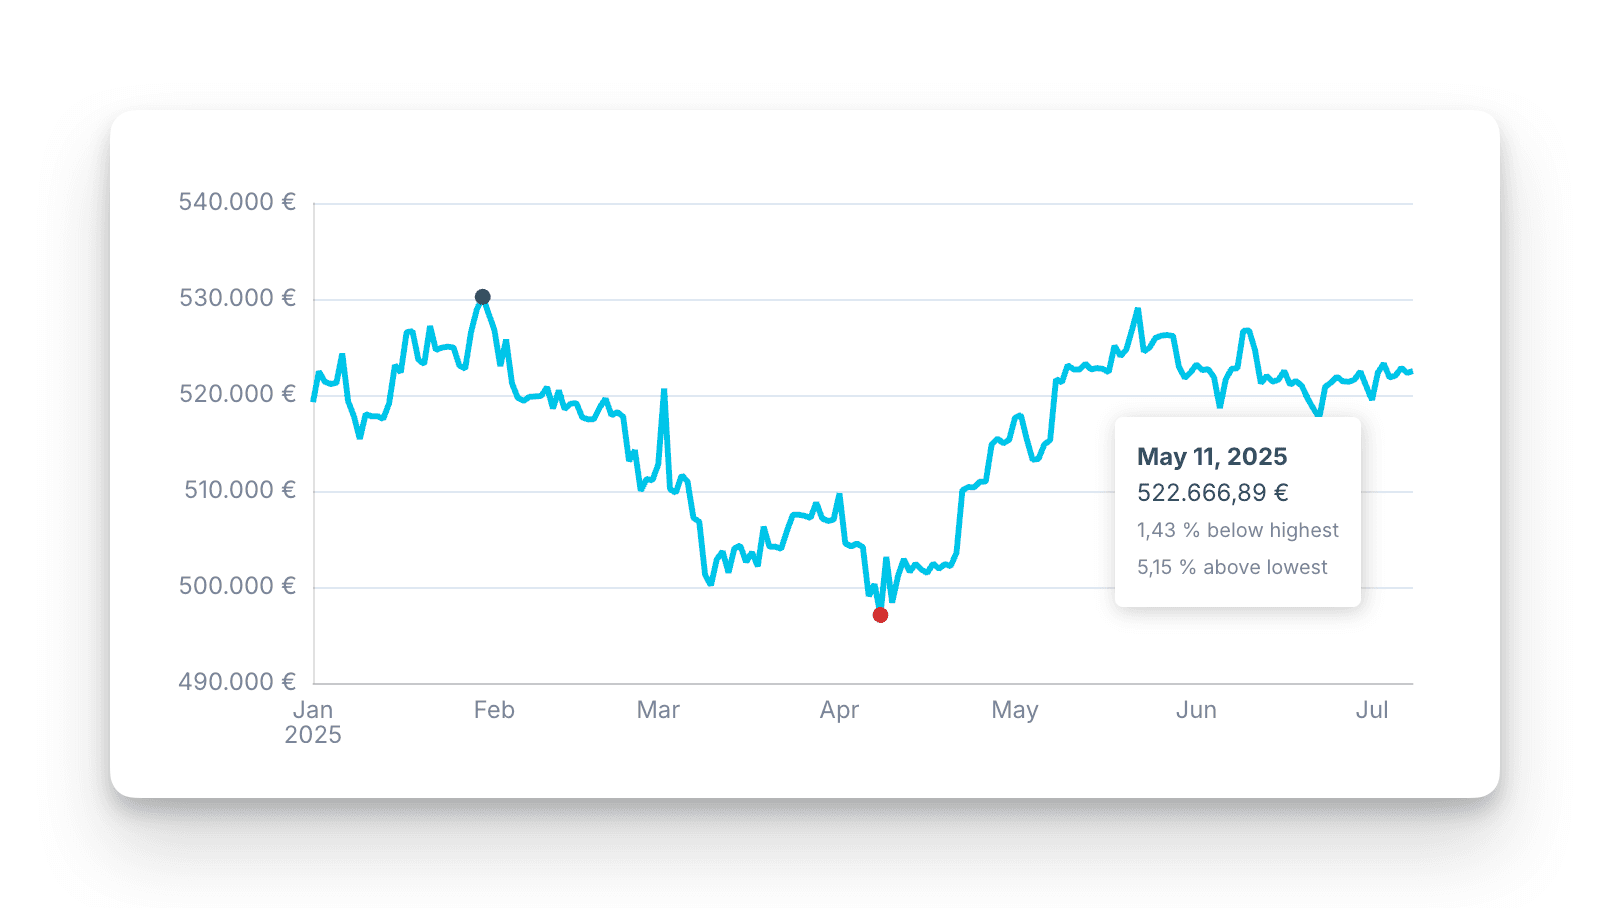Viewport: 1610px width, 908px height.
Task: Click the 490.000 € axis label
Action: click(237, 682)
